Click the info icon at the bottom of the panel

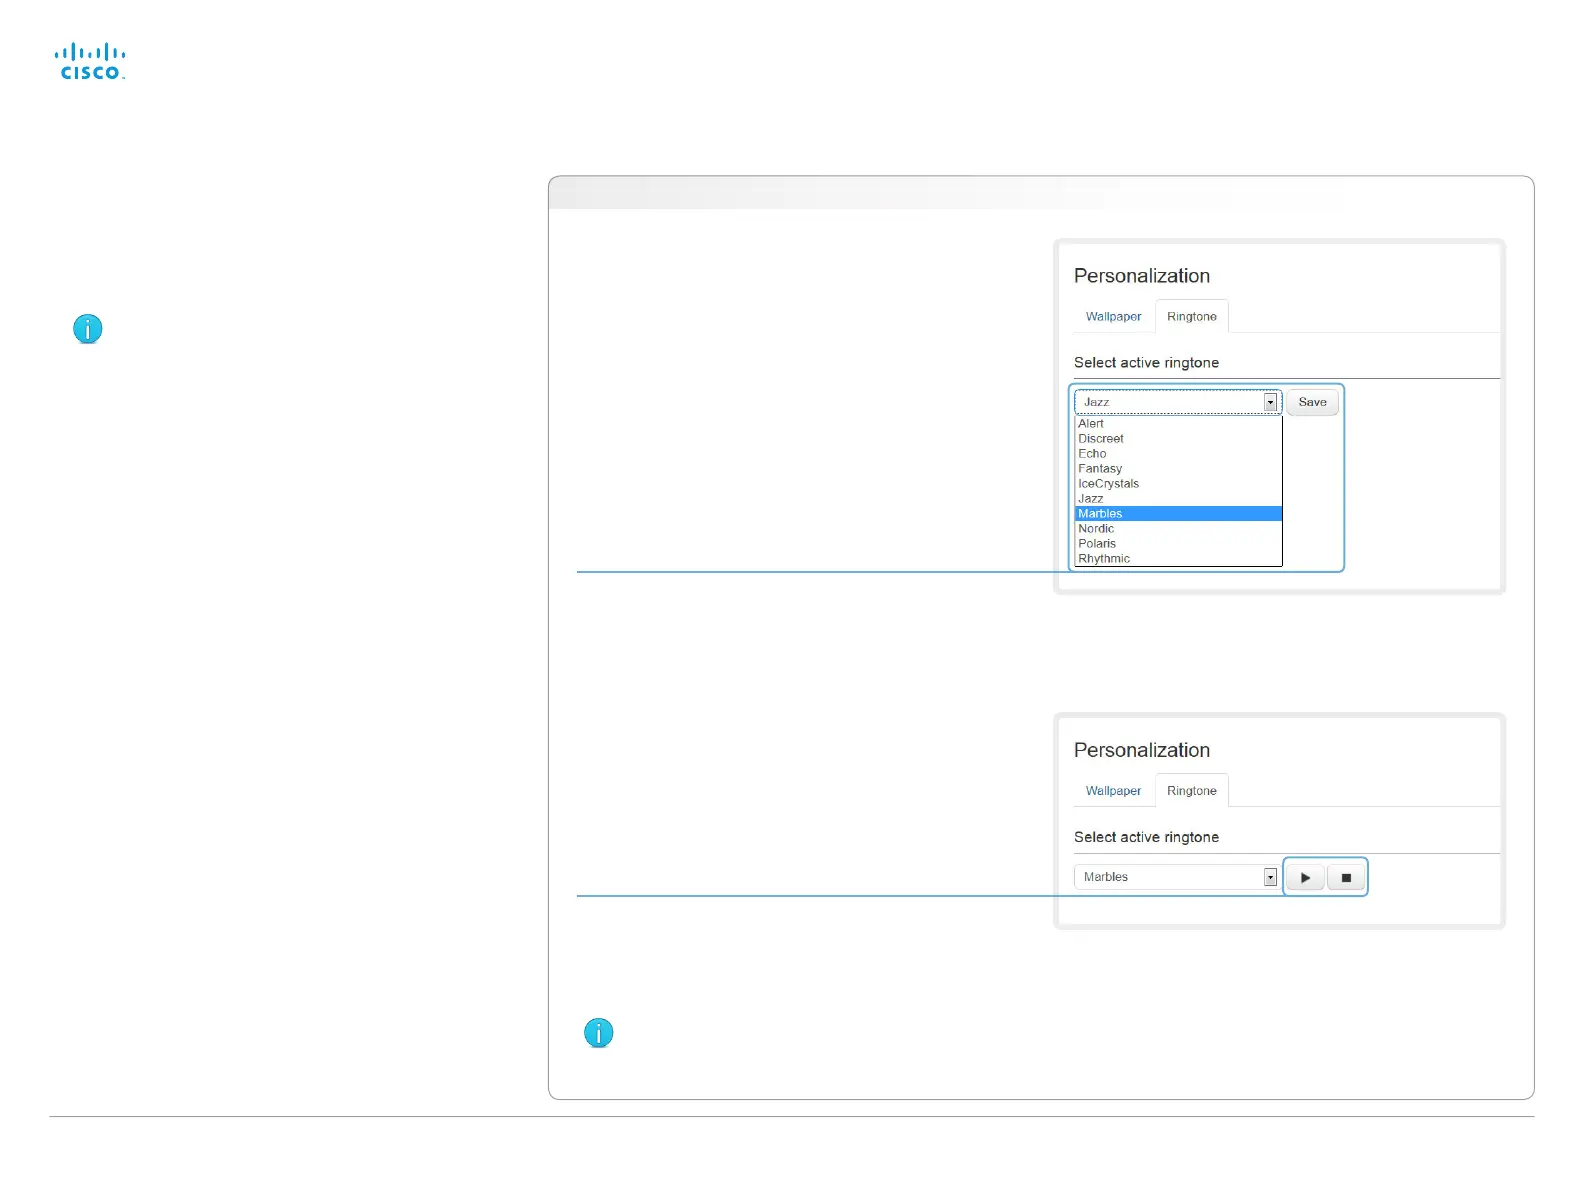coord(598,1033)
